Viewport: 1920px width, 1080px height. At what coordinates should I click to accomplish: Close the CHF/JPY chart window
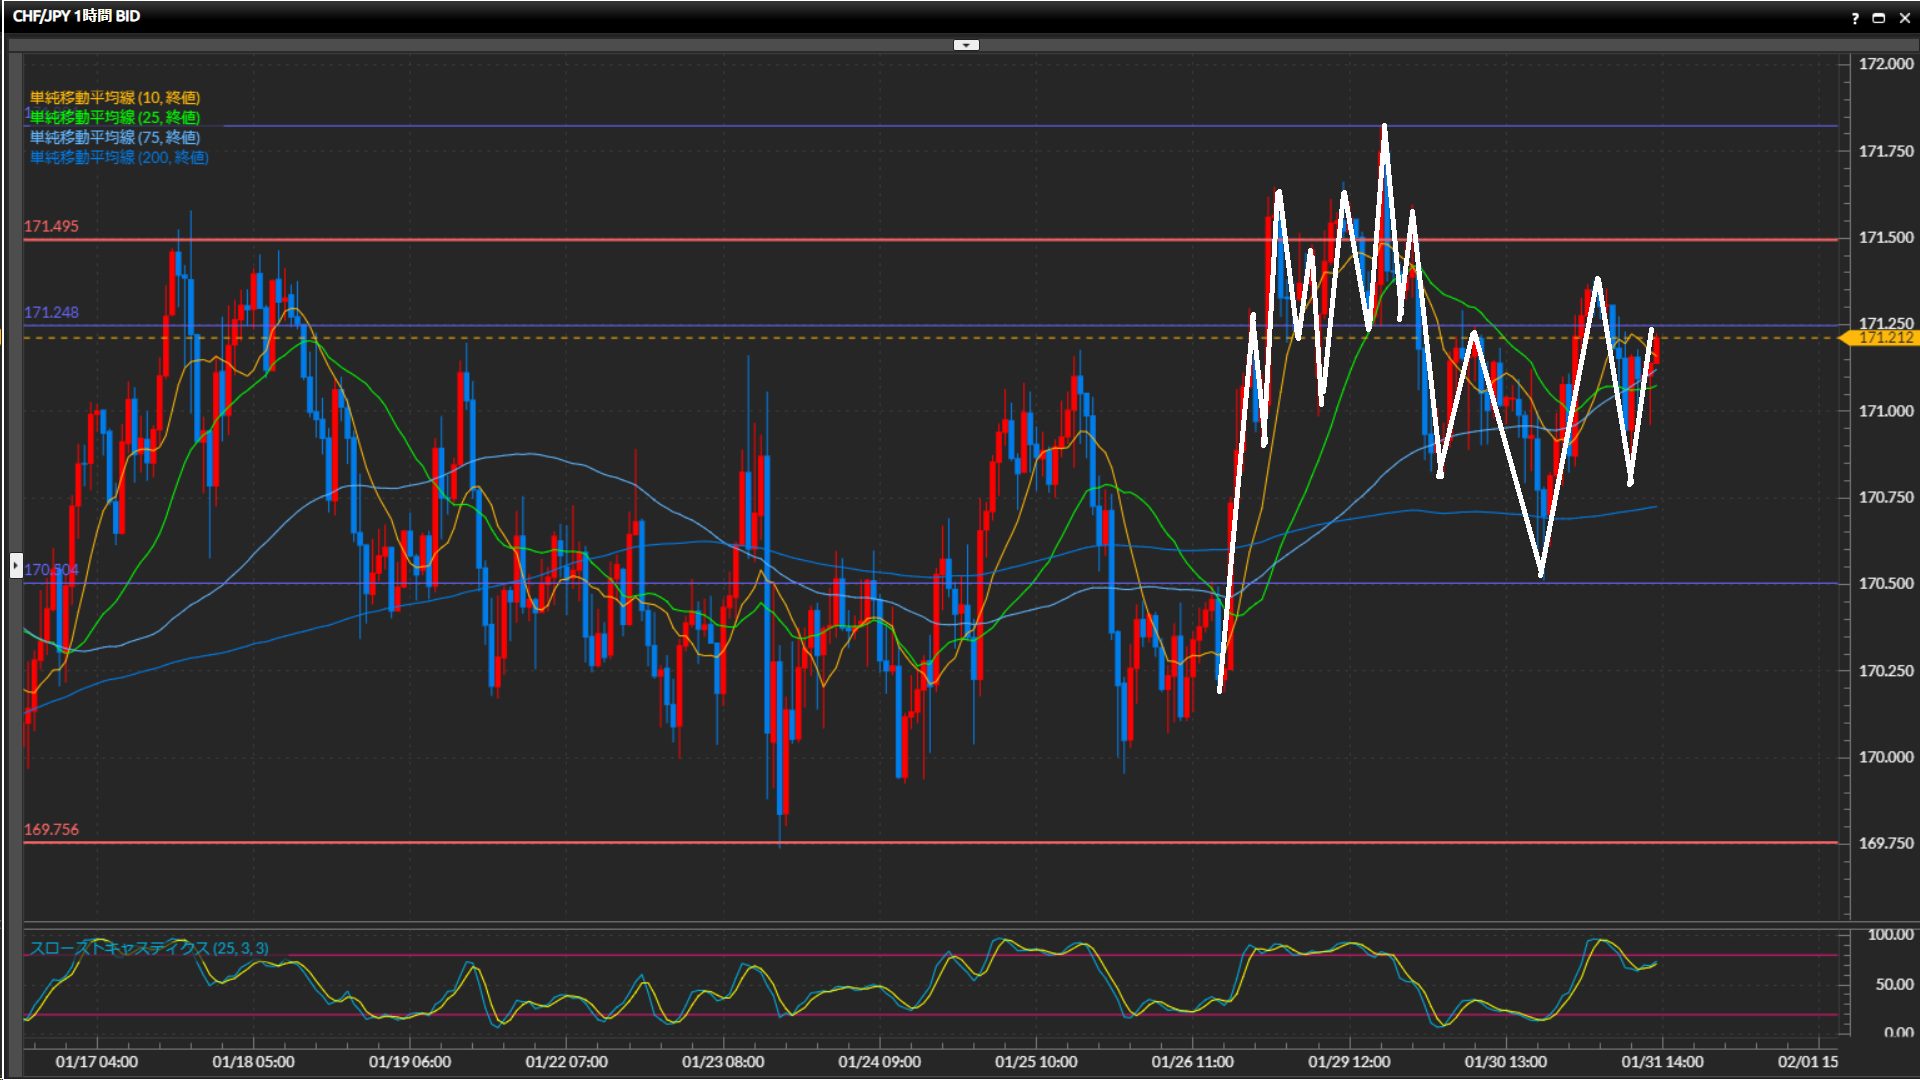(1904, 18)
